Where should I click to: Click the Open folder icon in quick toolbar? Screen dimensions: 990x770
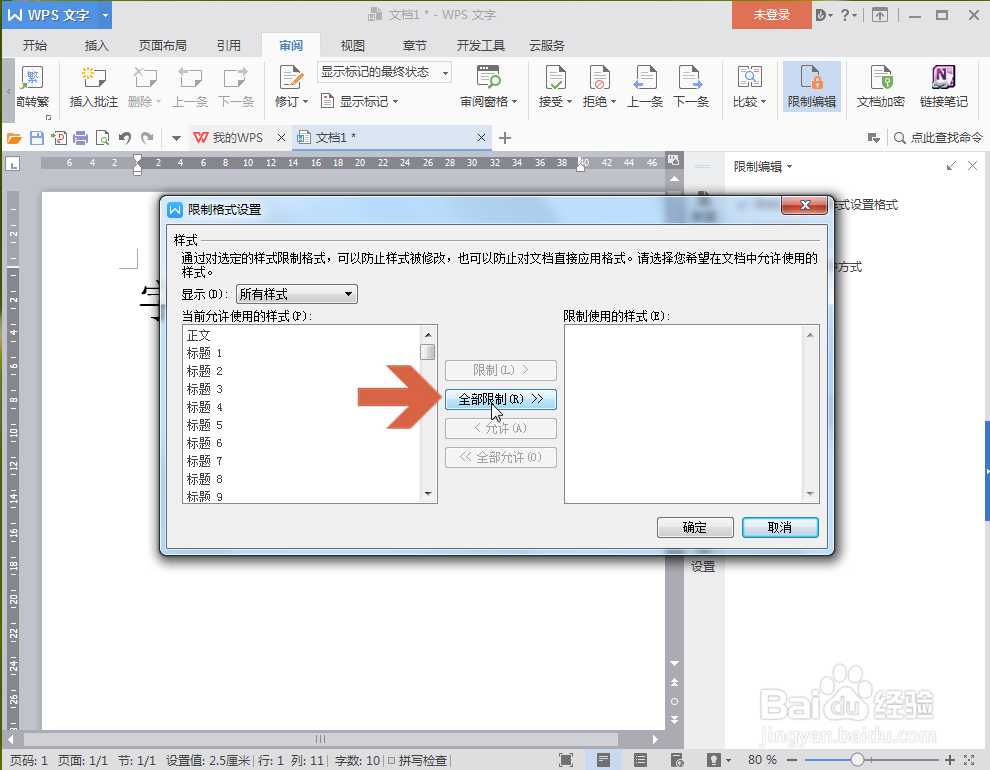15,138
